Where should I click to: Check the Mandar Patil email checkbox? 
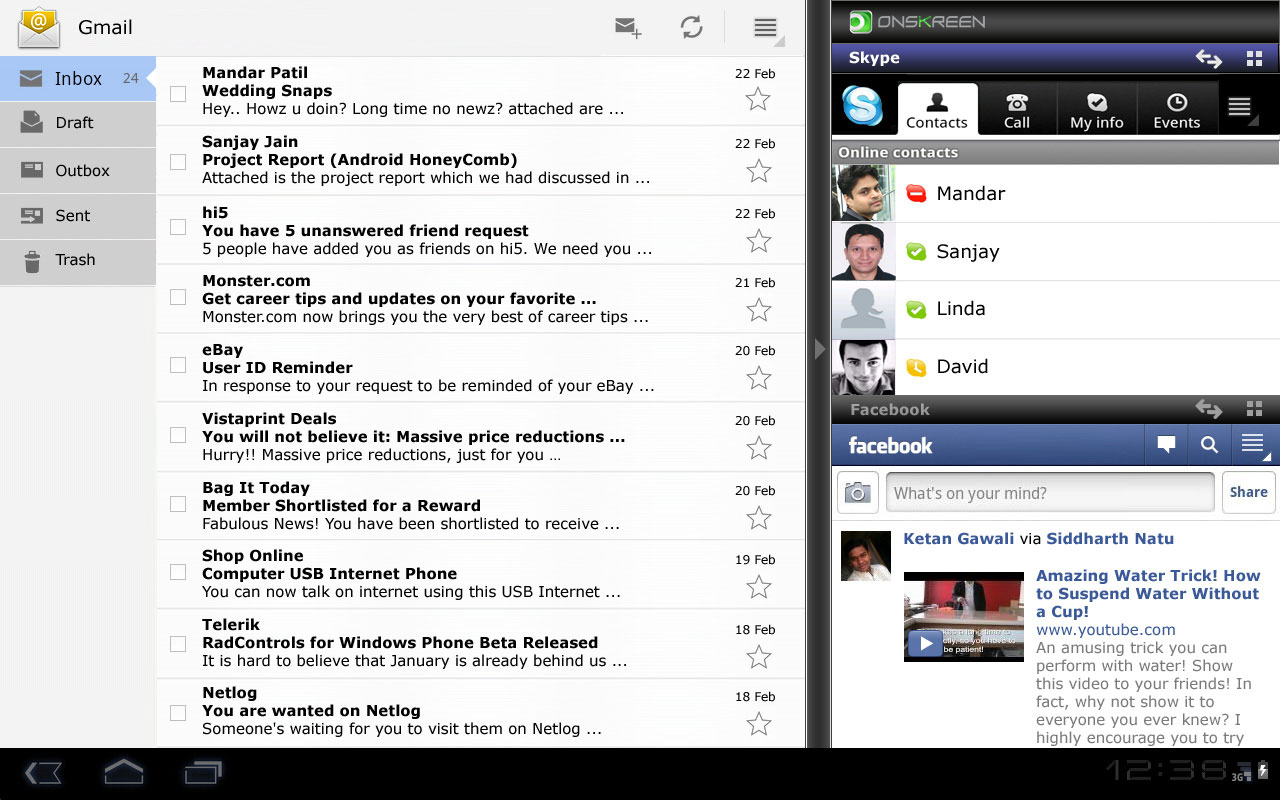click(178, 94)
